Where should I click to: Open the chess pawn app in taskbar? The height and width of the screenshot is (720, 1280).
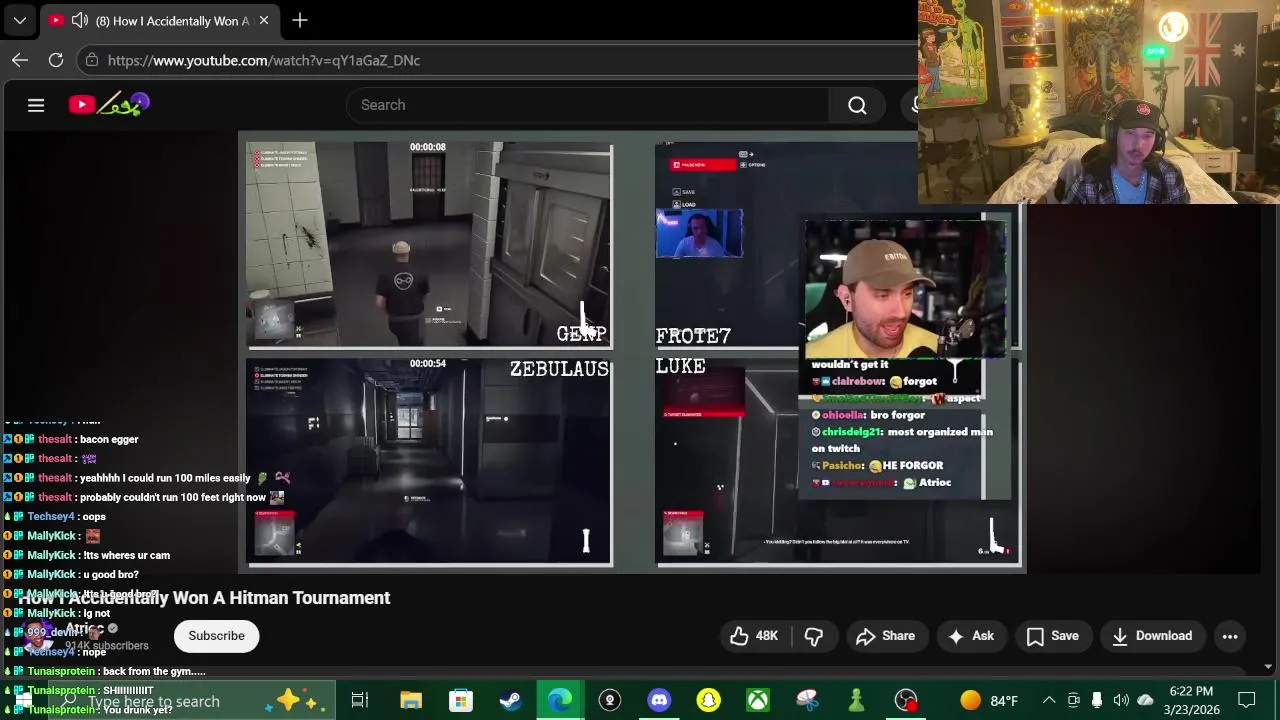point(856,700)
